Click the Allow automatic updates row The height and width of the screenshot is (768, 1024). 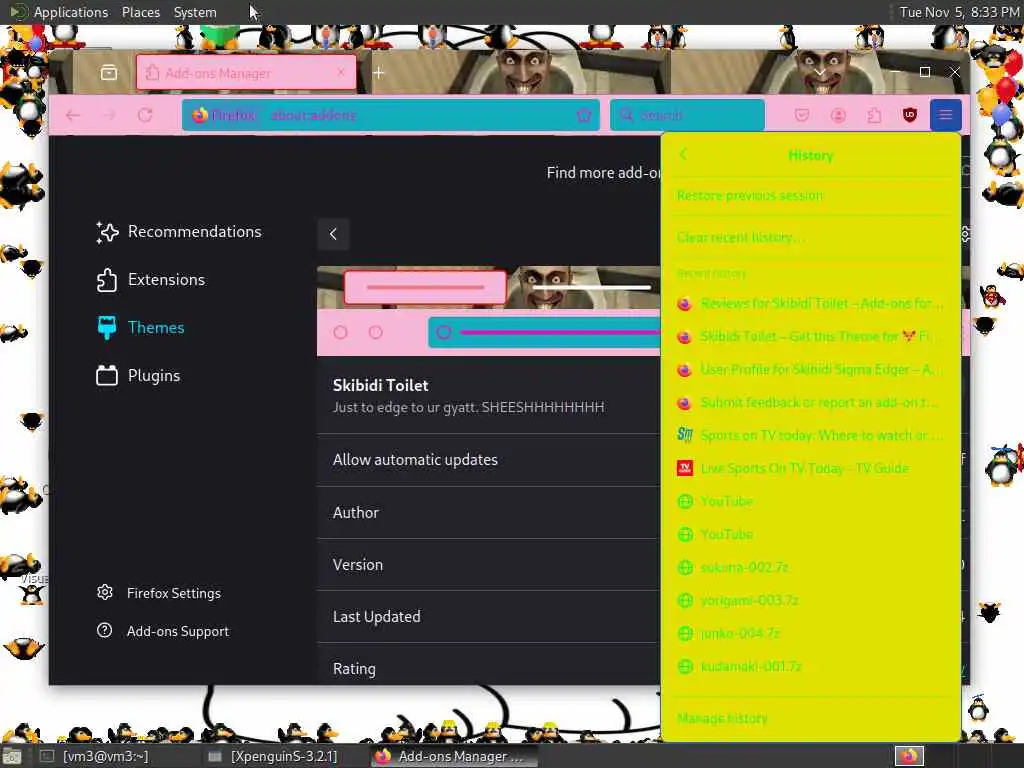click(488, 460)
